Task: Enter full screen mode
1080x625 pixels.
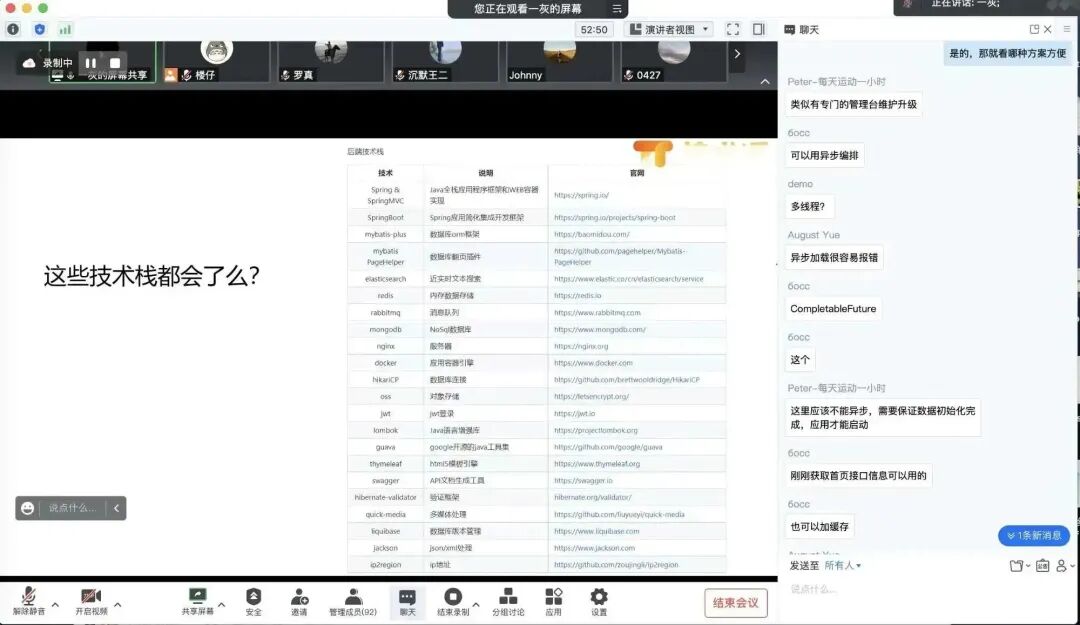Action: pyautogui.click(x=733, y=29)
